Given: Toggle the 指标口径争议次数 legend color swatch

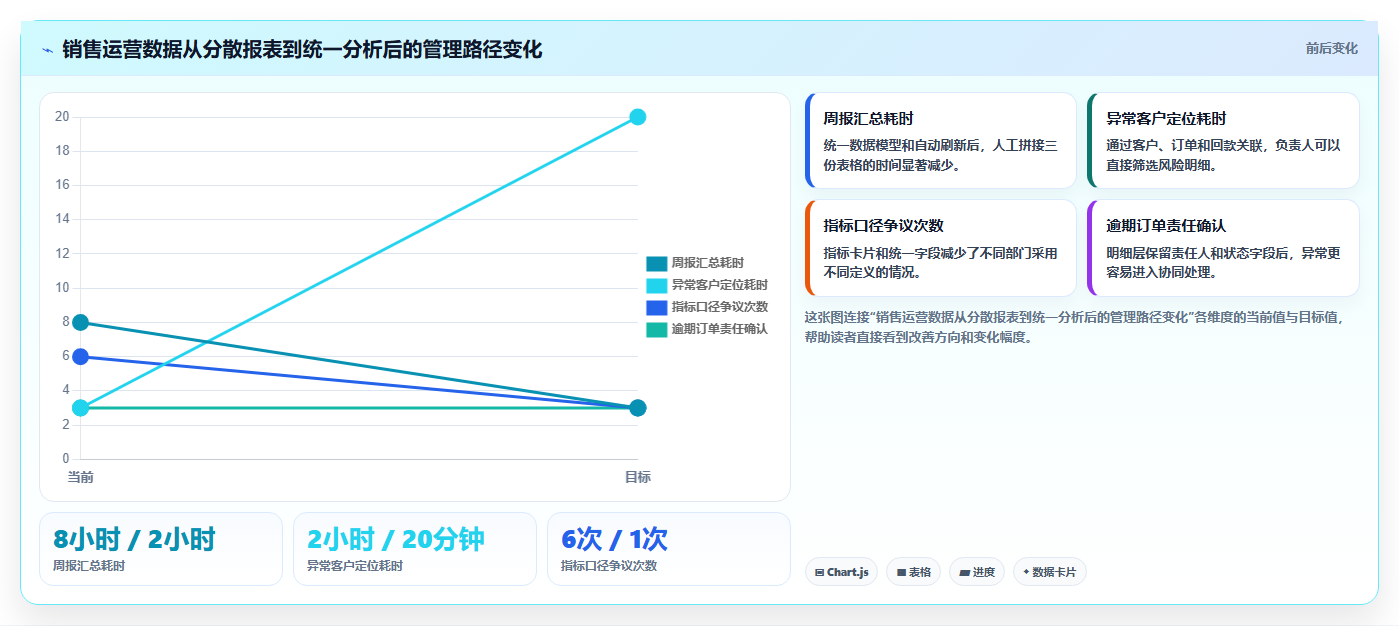Looking at the screenshot, I should (656, 307).
